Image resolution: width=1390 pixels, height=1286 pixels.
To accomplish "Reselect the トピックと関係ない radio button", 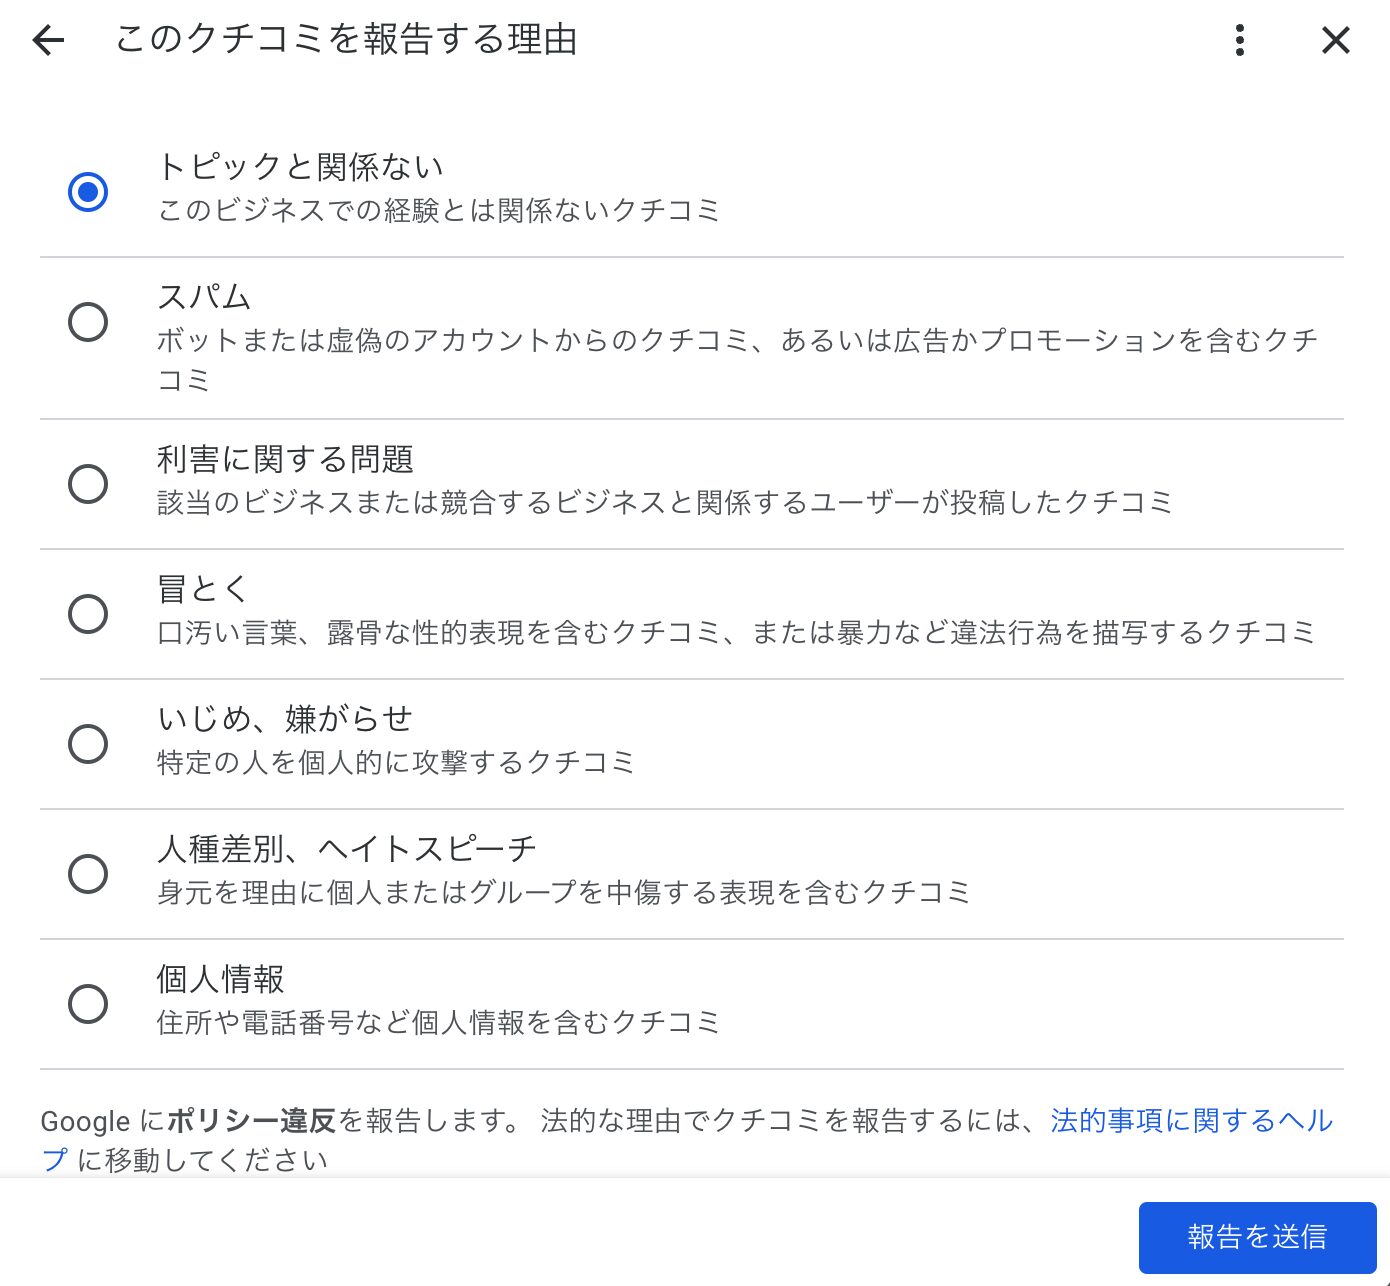I will tap(88, 192).
